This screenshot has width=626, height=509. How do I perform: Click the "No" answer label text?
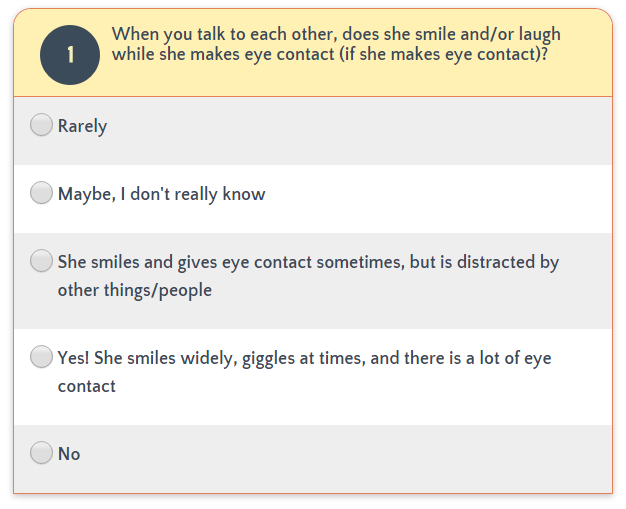(x=69, y=454)
